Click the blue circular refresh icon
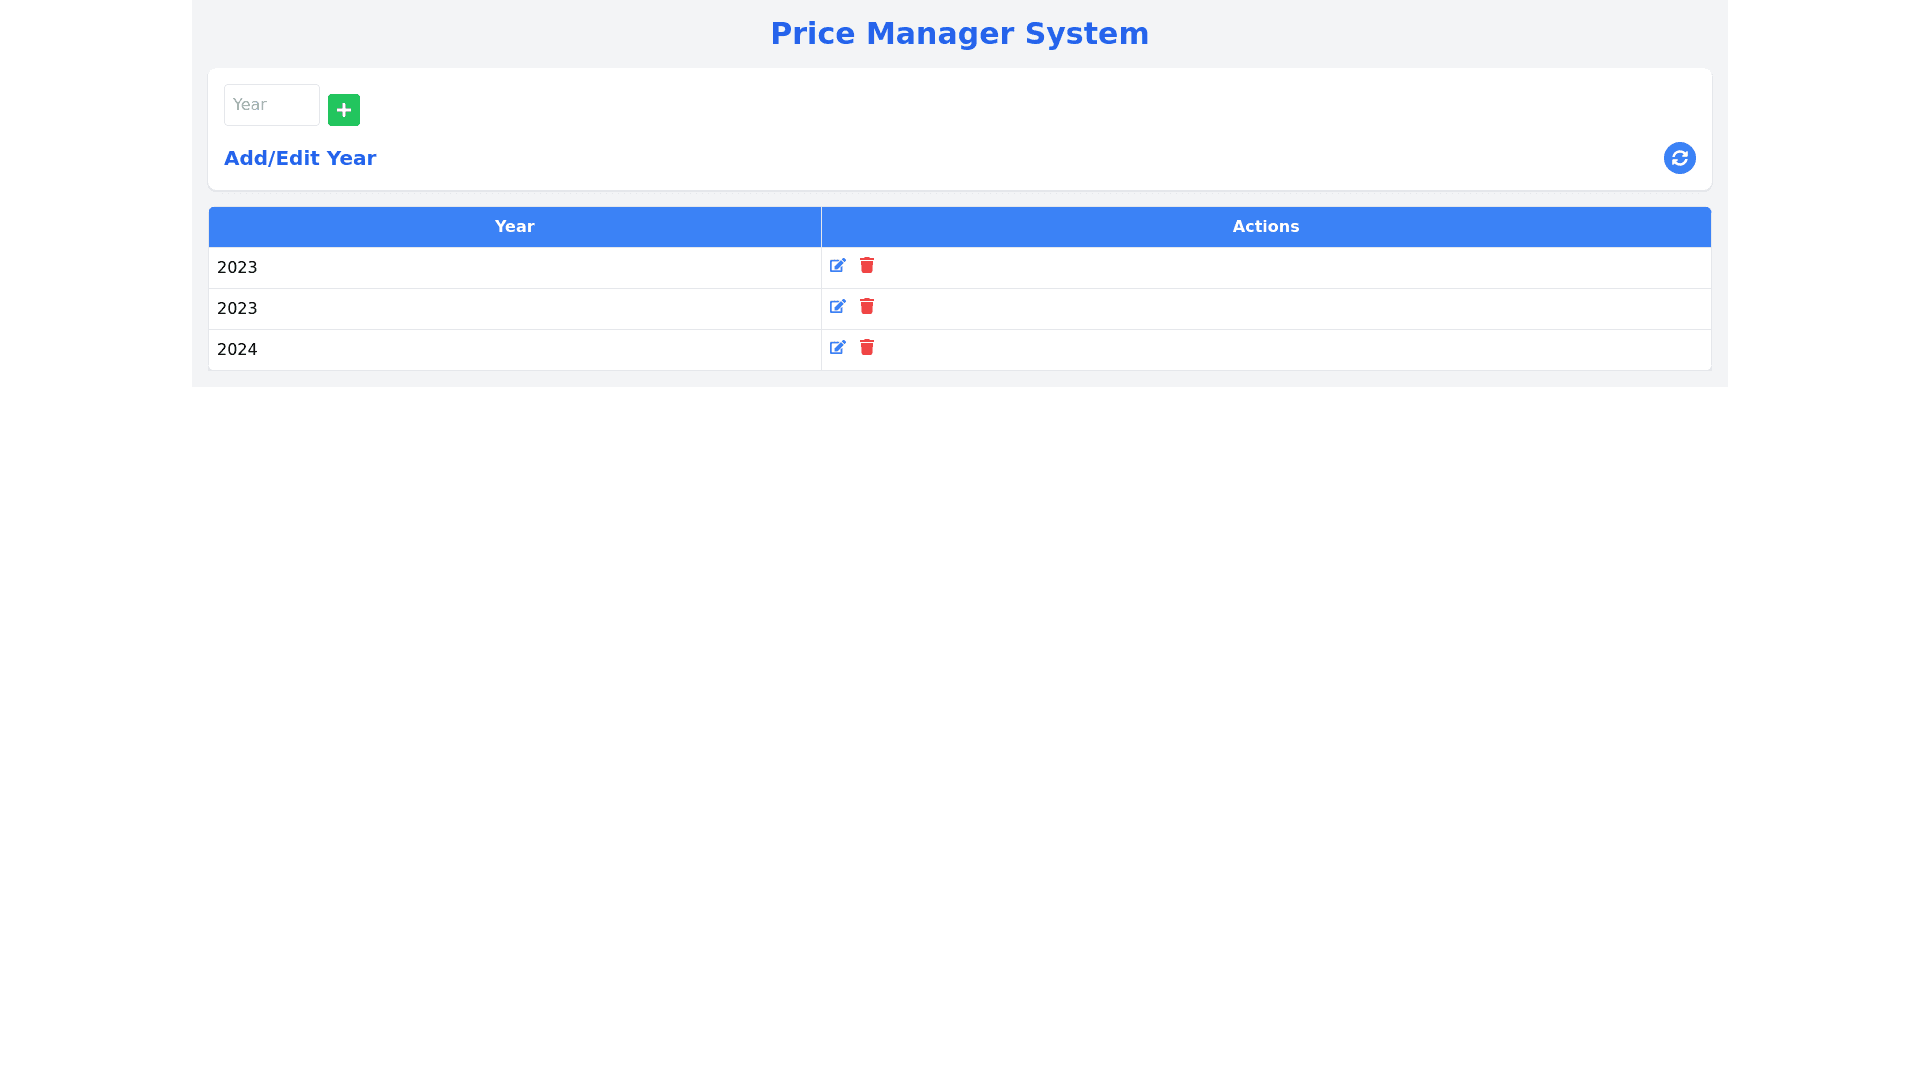1920x1080 pixels. (1679, 158)
